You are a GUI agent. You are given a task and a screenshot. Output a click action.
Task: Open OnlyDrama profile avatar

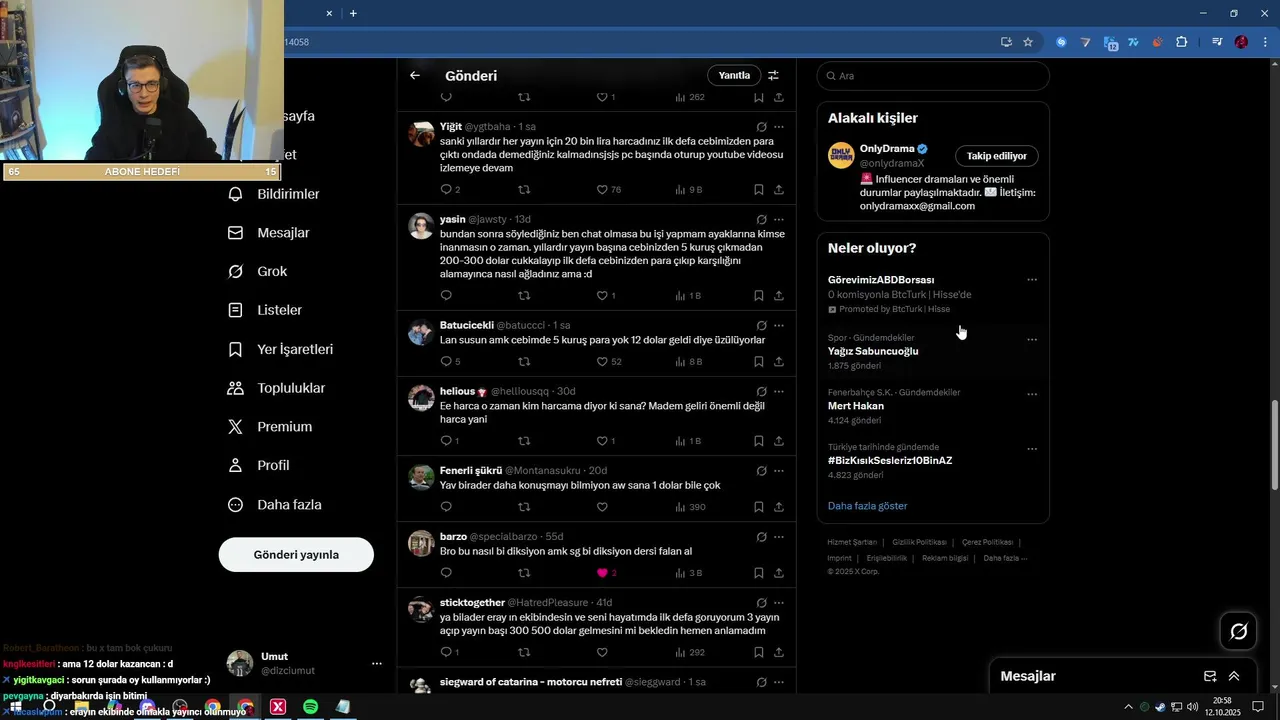(841, 155)
